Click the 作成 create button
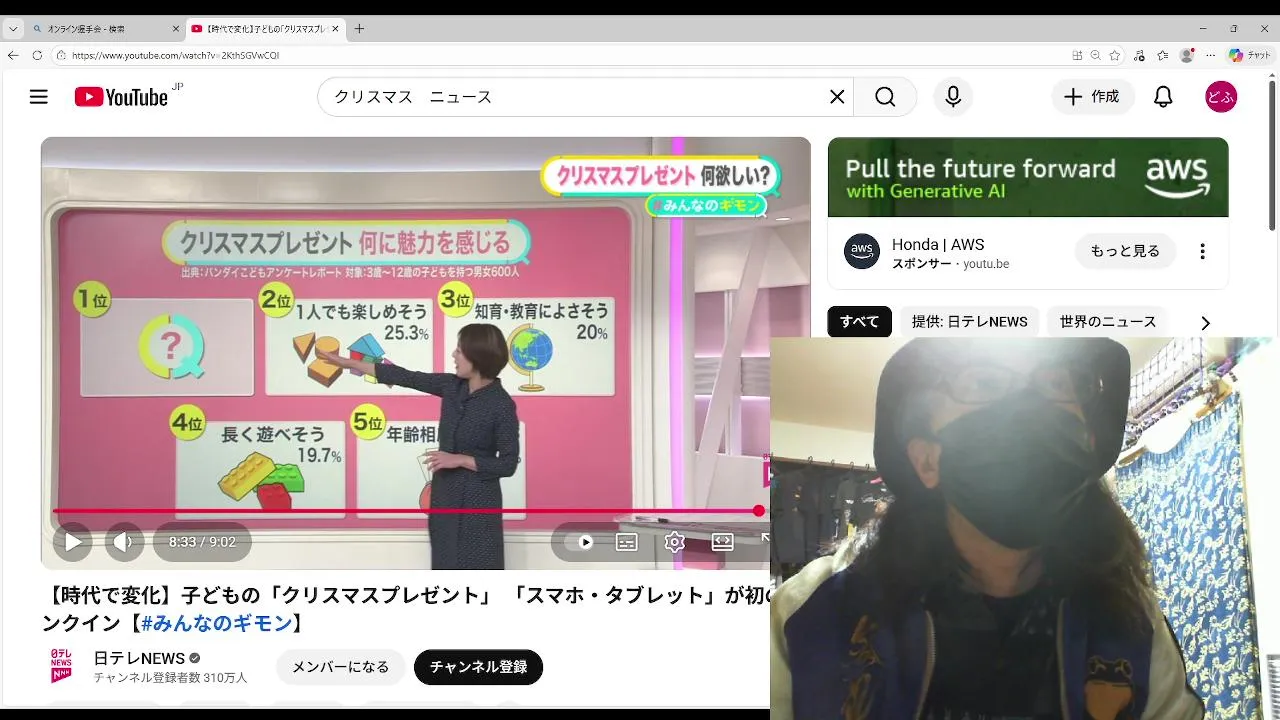Viewport: 1280px width, 720px height. (x=1092, y=97)
